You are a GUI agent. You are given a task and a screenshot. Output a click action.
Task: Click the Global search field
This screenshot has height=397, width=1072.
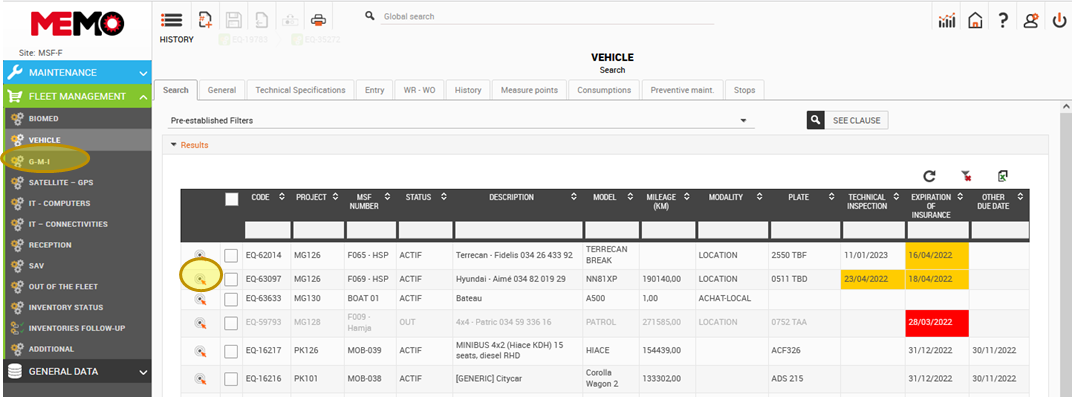coord(547,16)
